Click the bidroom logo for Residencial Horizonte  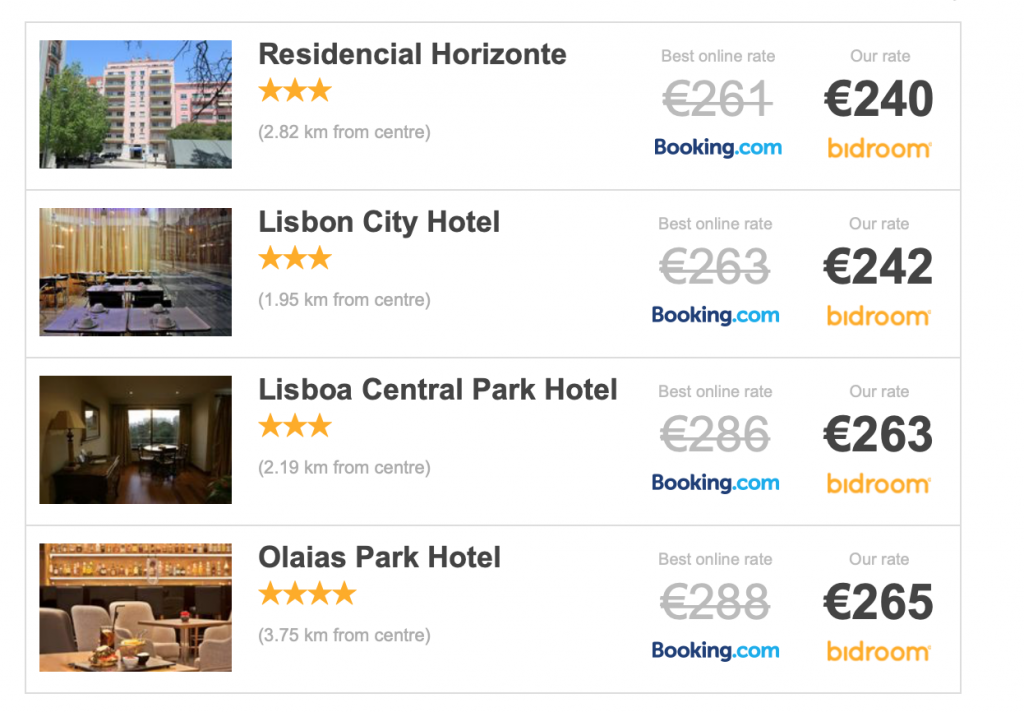click(879, 149)
